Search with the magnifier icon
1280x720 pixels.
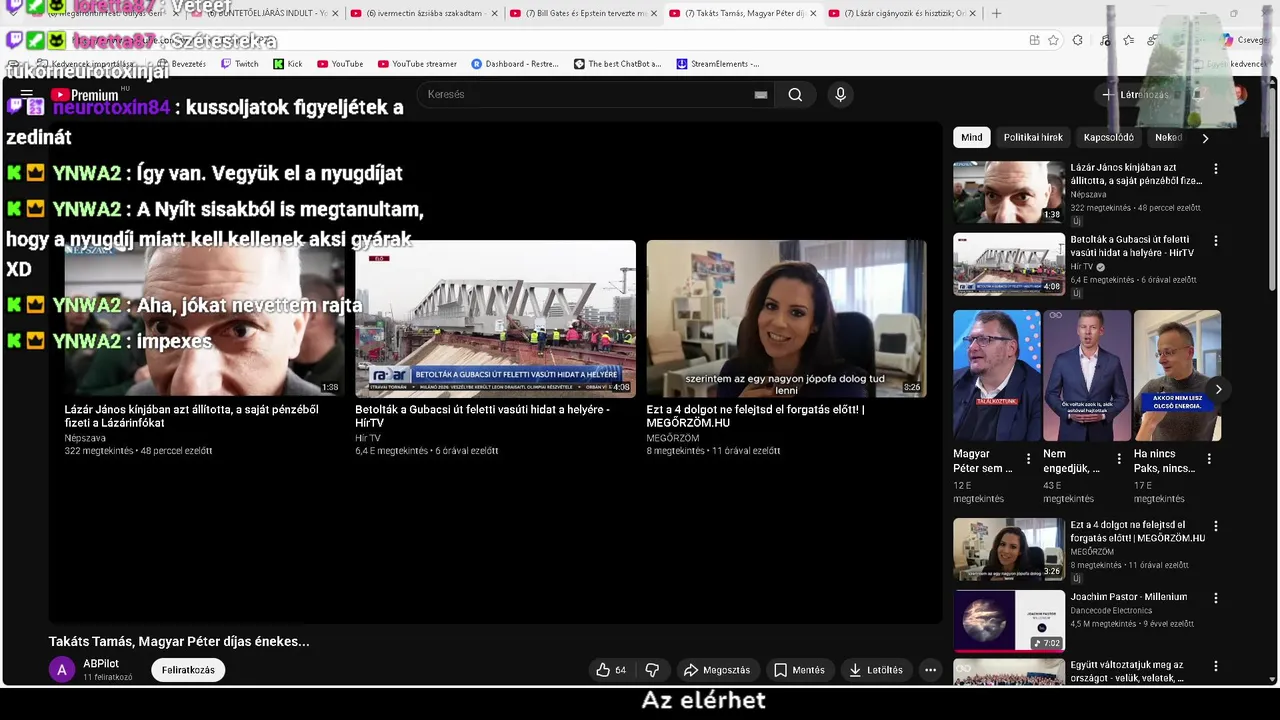795,94
